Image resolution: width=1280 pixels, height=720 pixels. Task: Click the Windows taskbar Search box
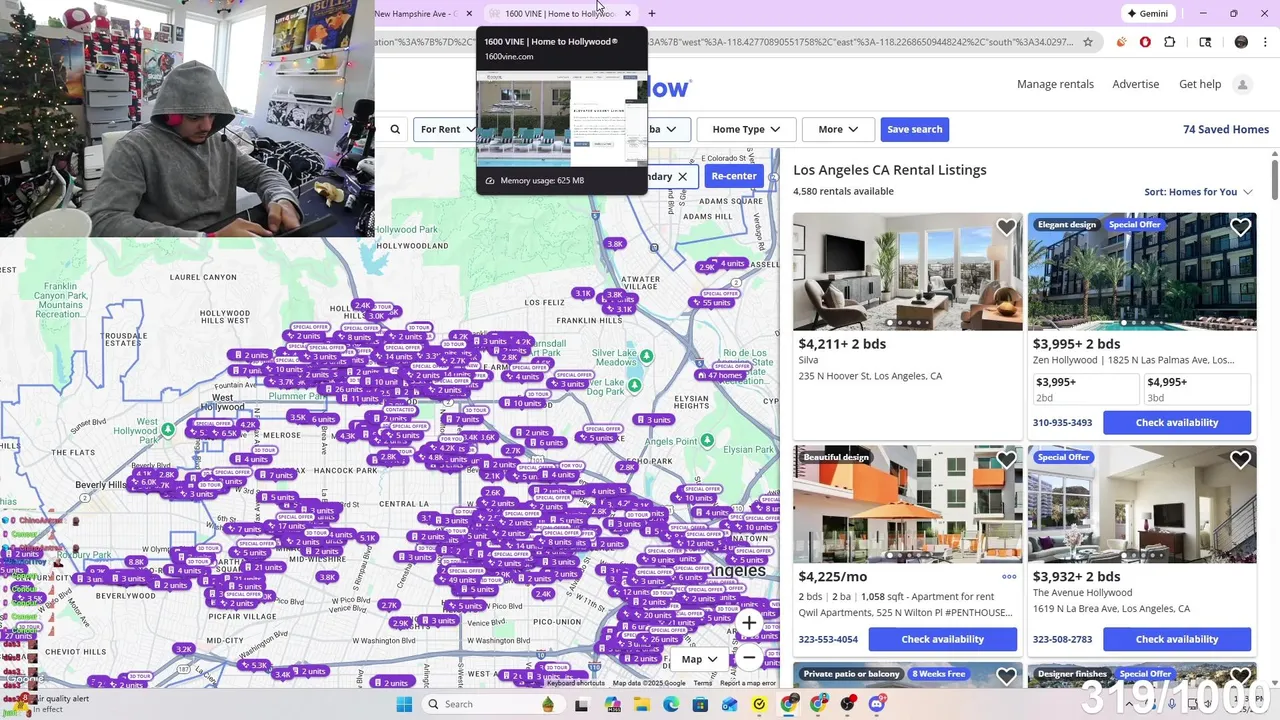494,705
